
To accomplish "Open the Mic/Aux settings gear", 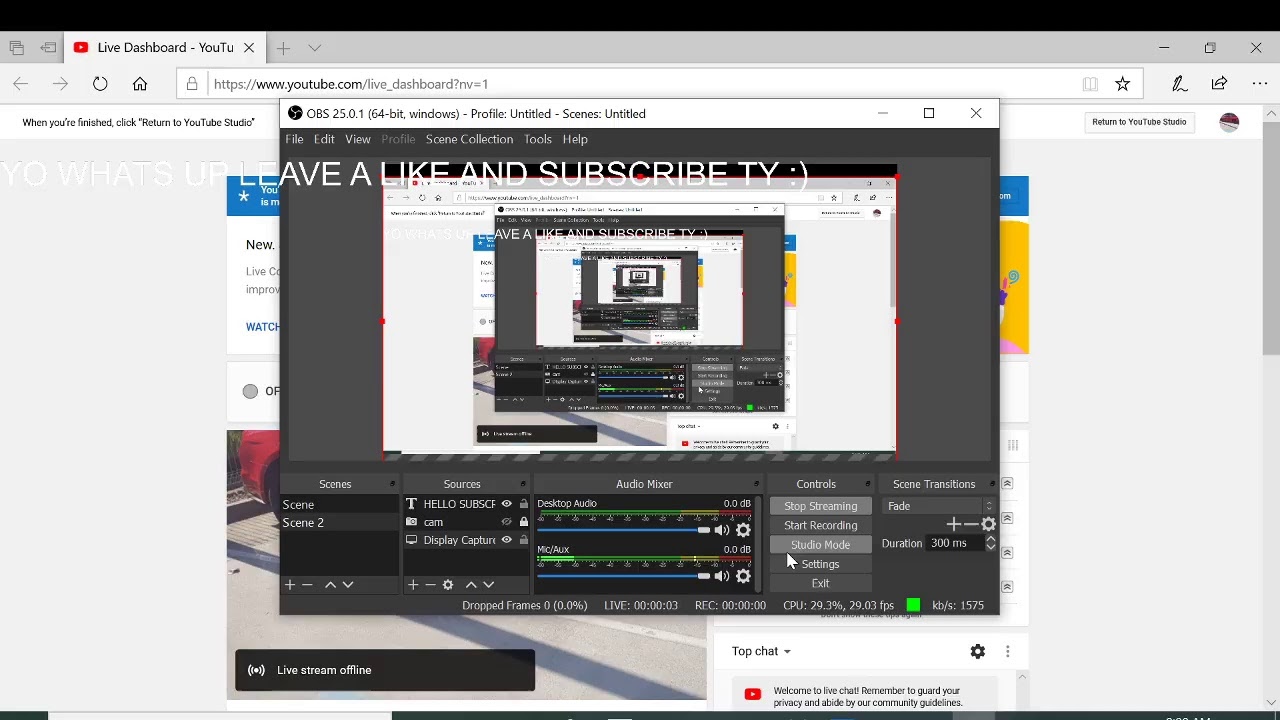I will [743, 576].
